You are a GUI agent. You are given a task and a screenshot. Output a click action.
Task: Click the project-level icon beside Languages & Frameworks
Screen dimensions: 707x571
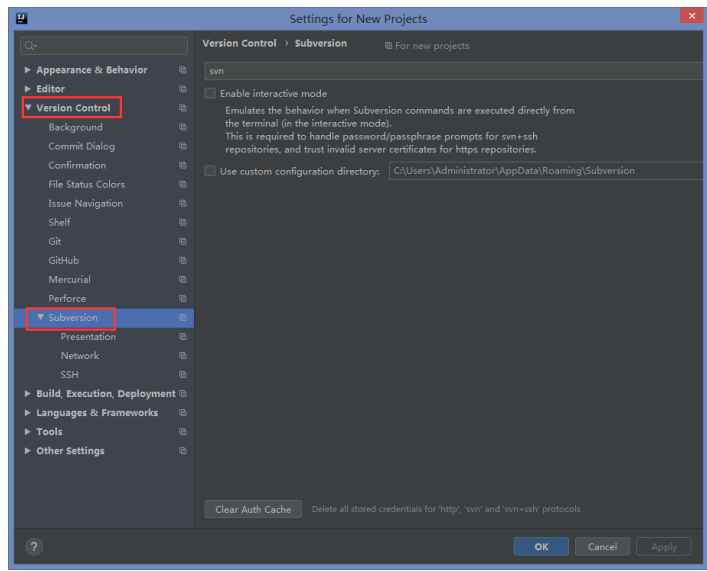pyautogui.click(x=183, y=413)
